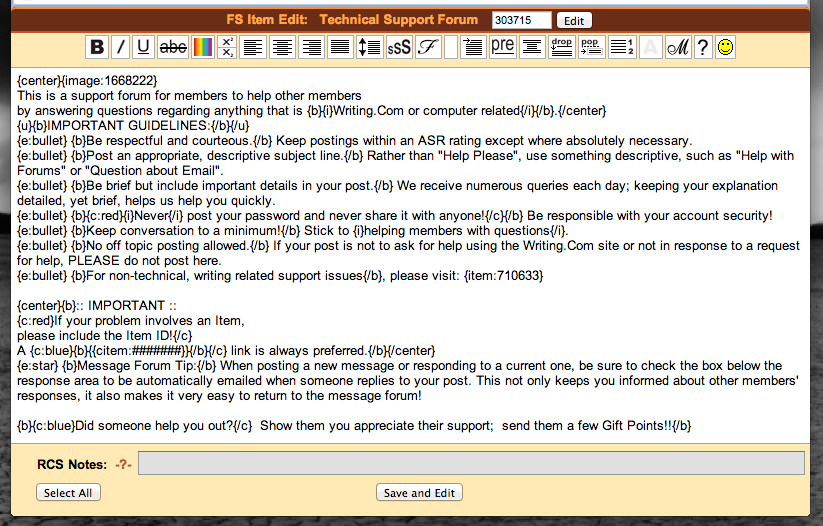Center align the text
This screenshot has width=823, height=526.
(x=283, y=47)
